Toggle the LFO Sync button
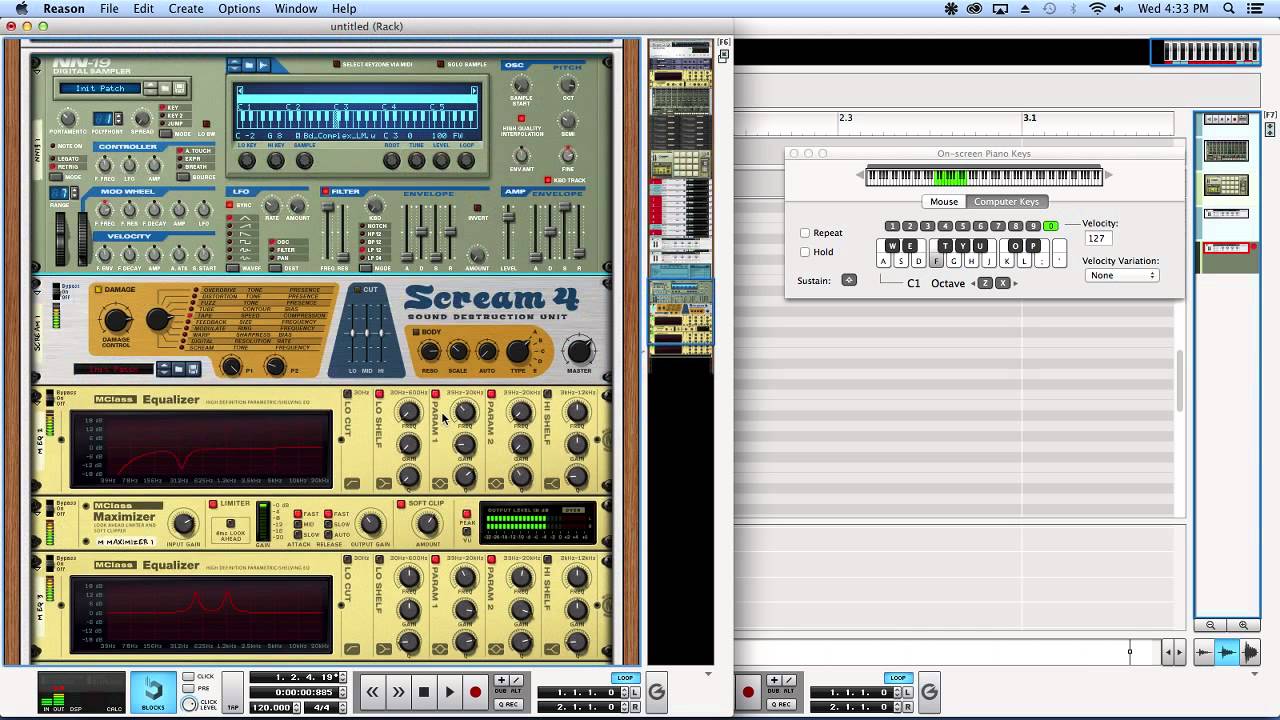 pos(232,205)
